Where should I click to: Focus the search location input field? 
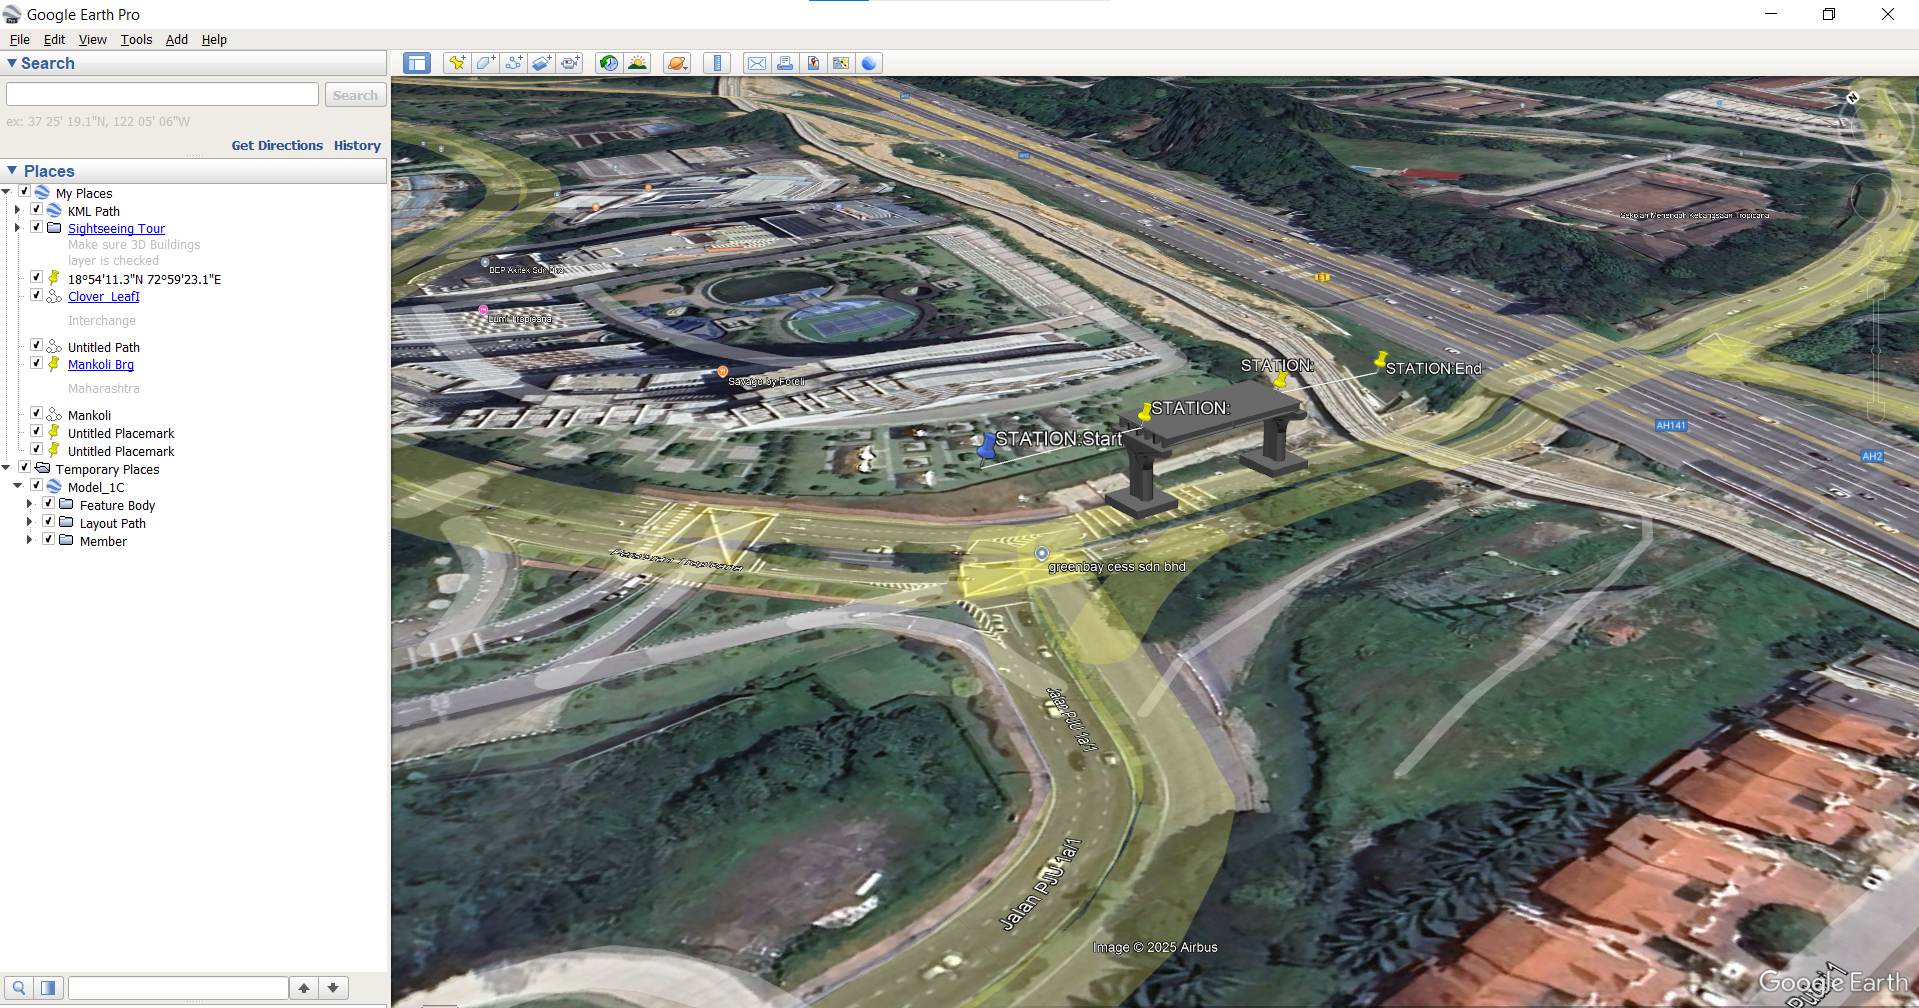click(162, 94)
